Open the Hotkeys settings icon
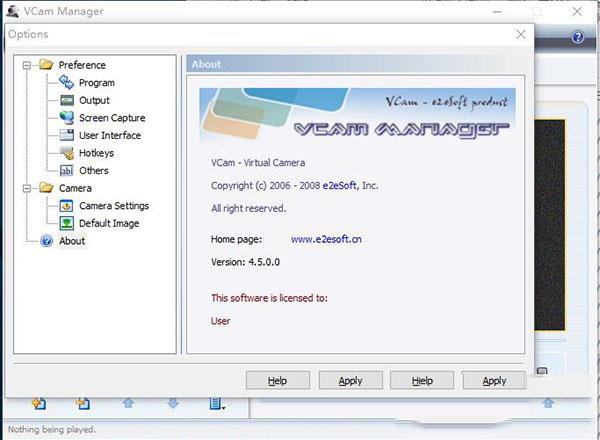Image resolution: width=600 pixels, height=440 pixels. 66,153
